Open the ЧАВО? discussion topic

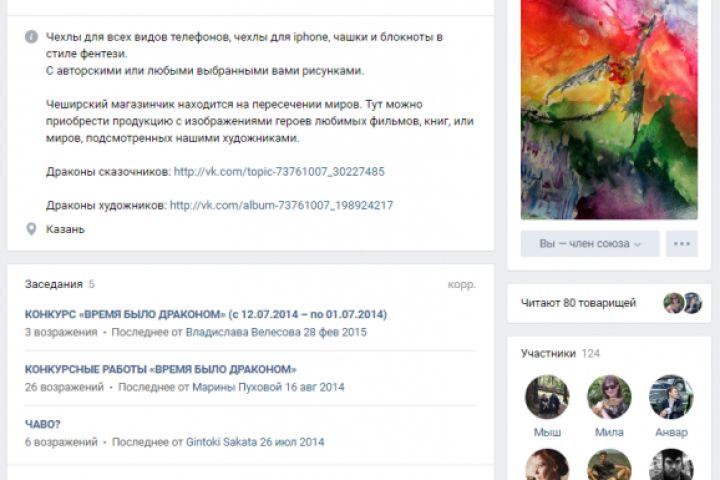point(43,424)
